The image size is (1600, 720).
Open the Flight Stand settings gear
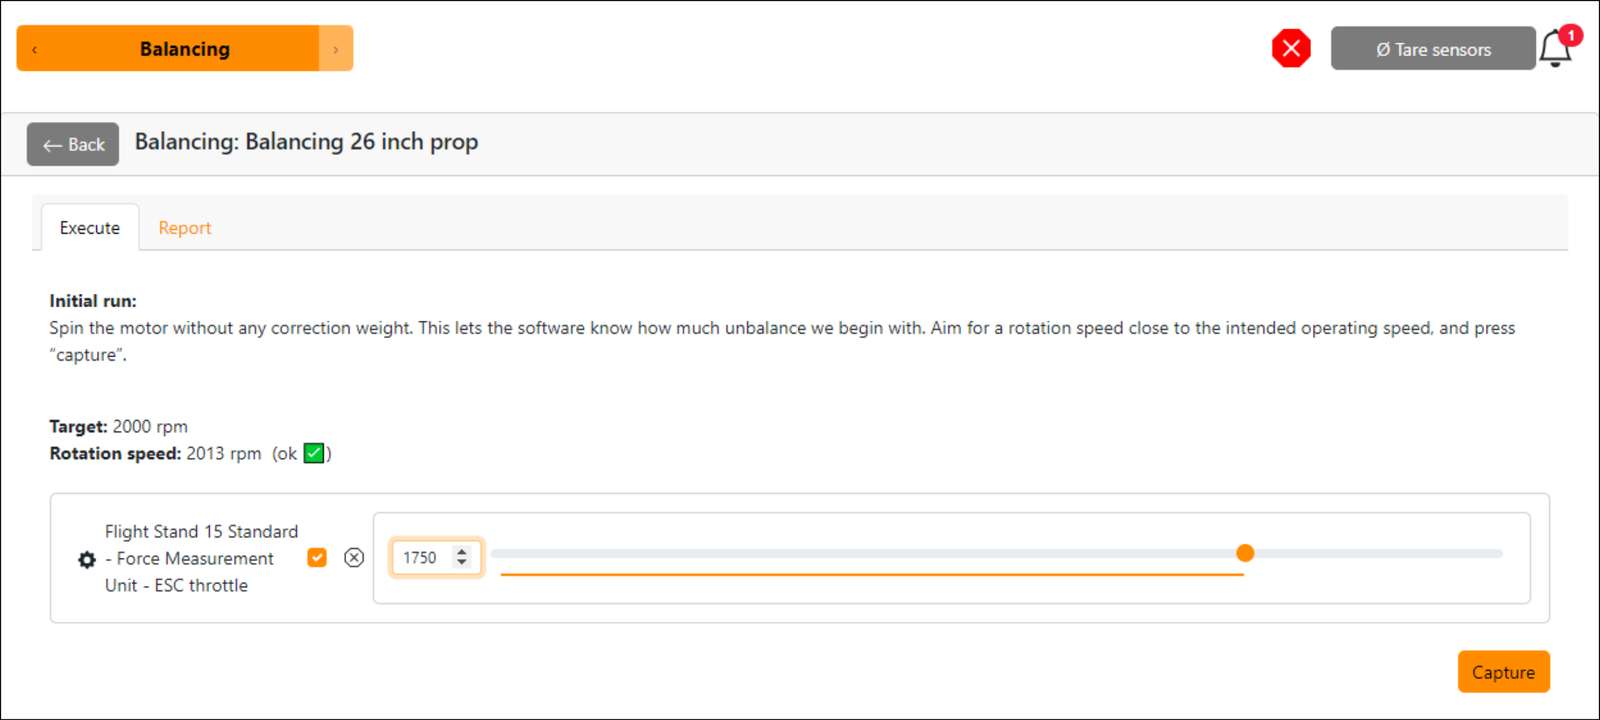87,559
